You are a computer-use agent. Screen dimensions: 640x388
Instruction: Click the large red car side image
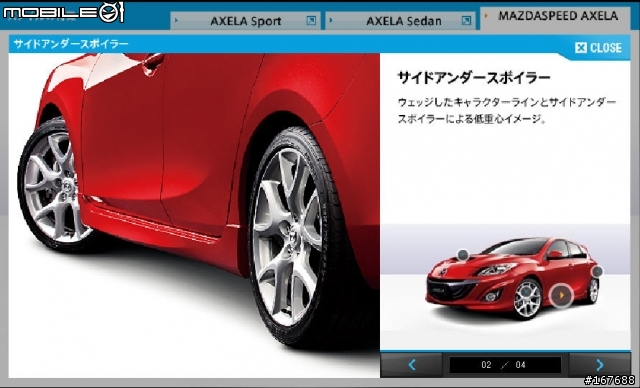coord(194,215)
